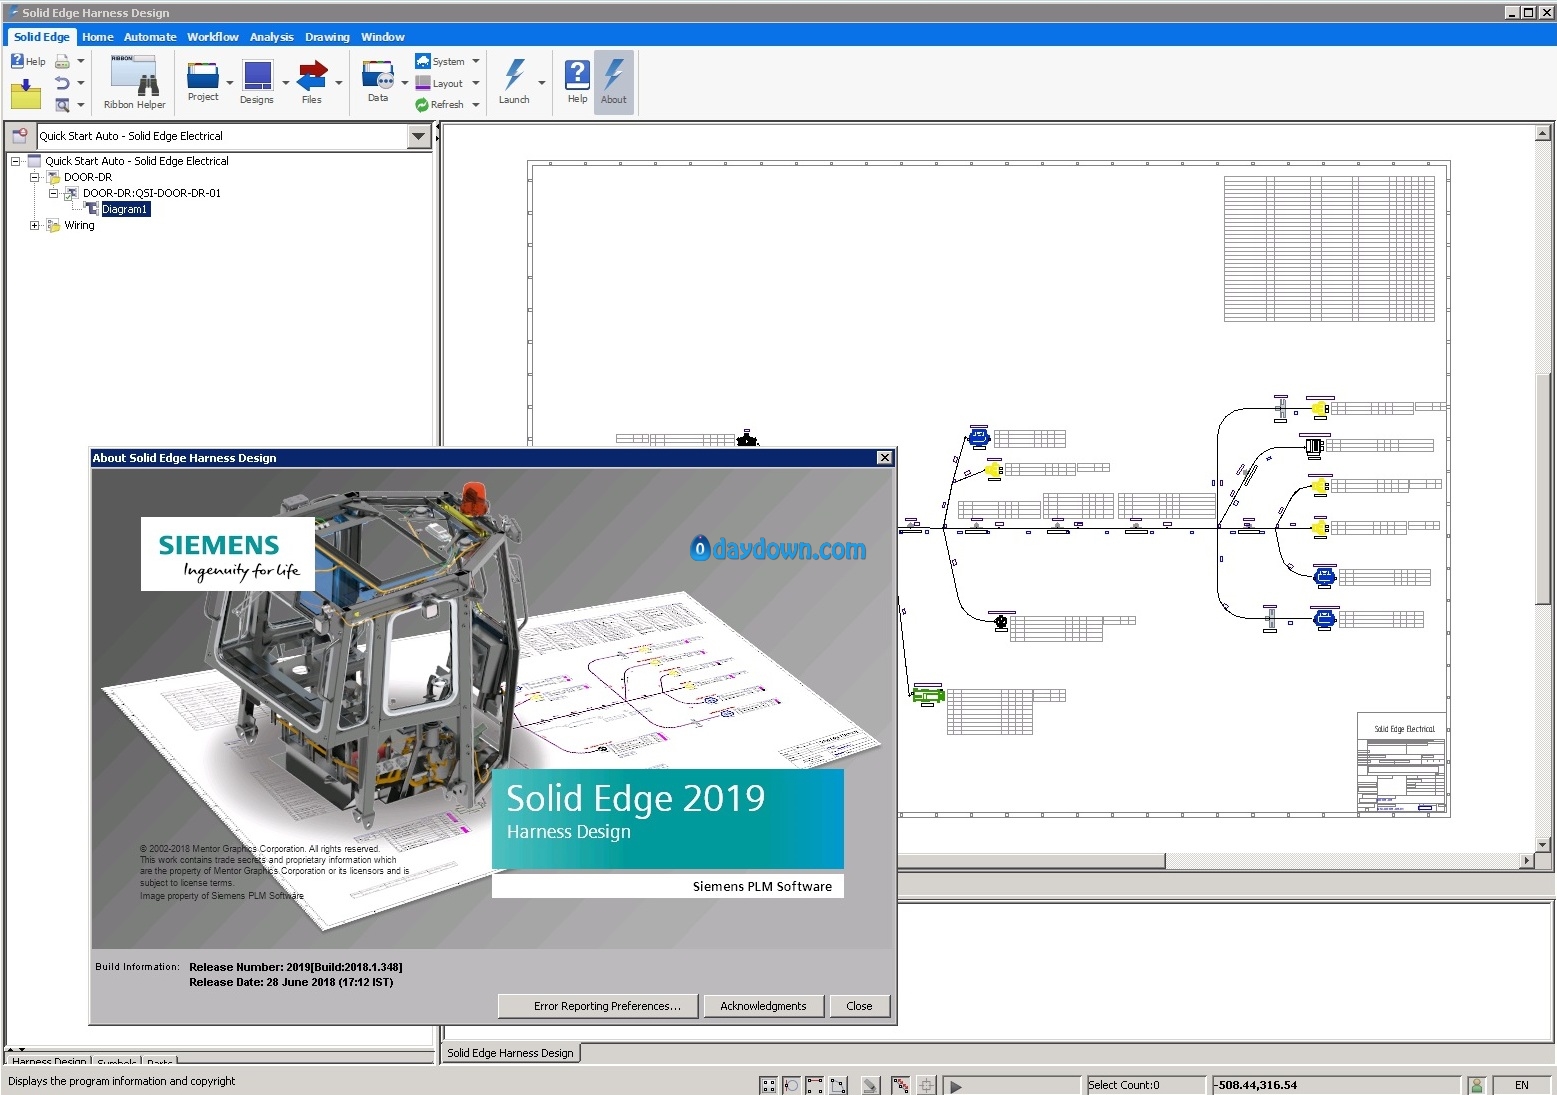Open the Analysis ribbon tab
Image resolution: width=1557 pixels, height=1095 pixels.
pos(272,37)
